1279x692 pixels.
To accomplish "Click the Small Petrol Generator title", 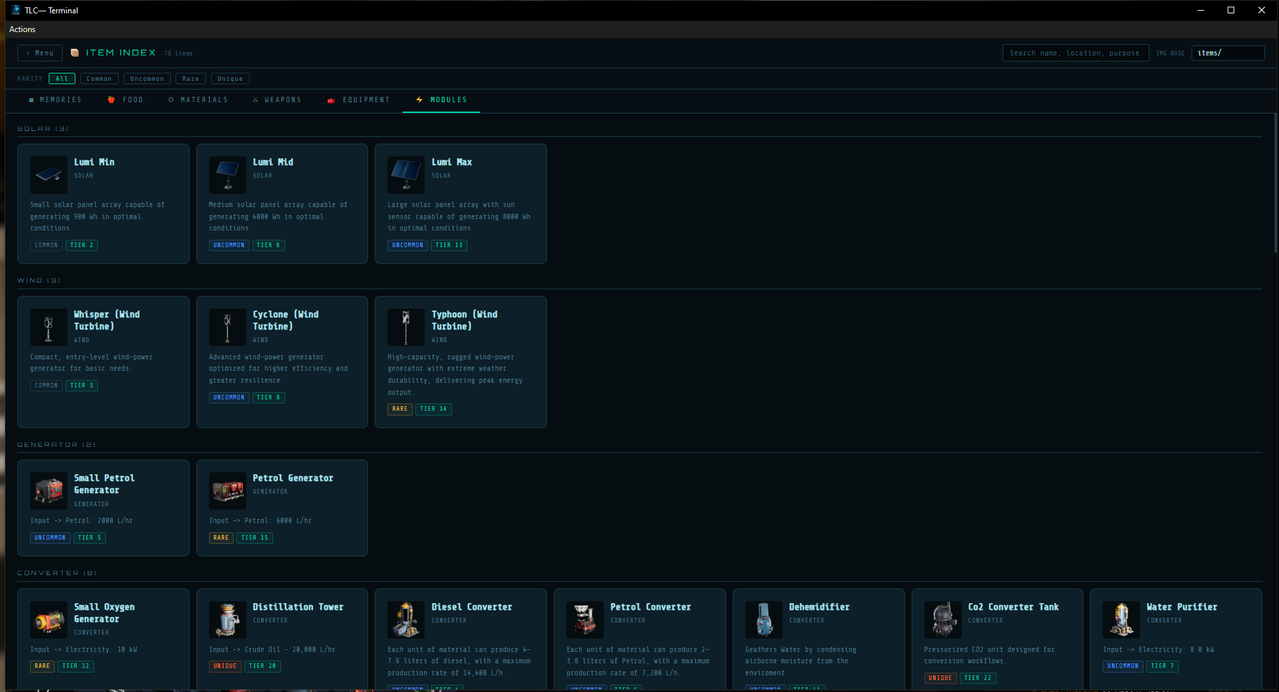I will point(104,484).
